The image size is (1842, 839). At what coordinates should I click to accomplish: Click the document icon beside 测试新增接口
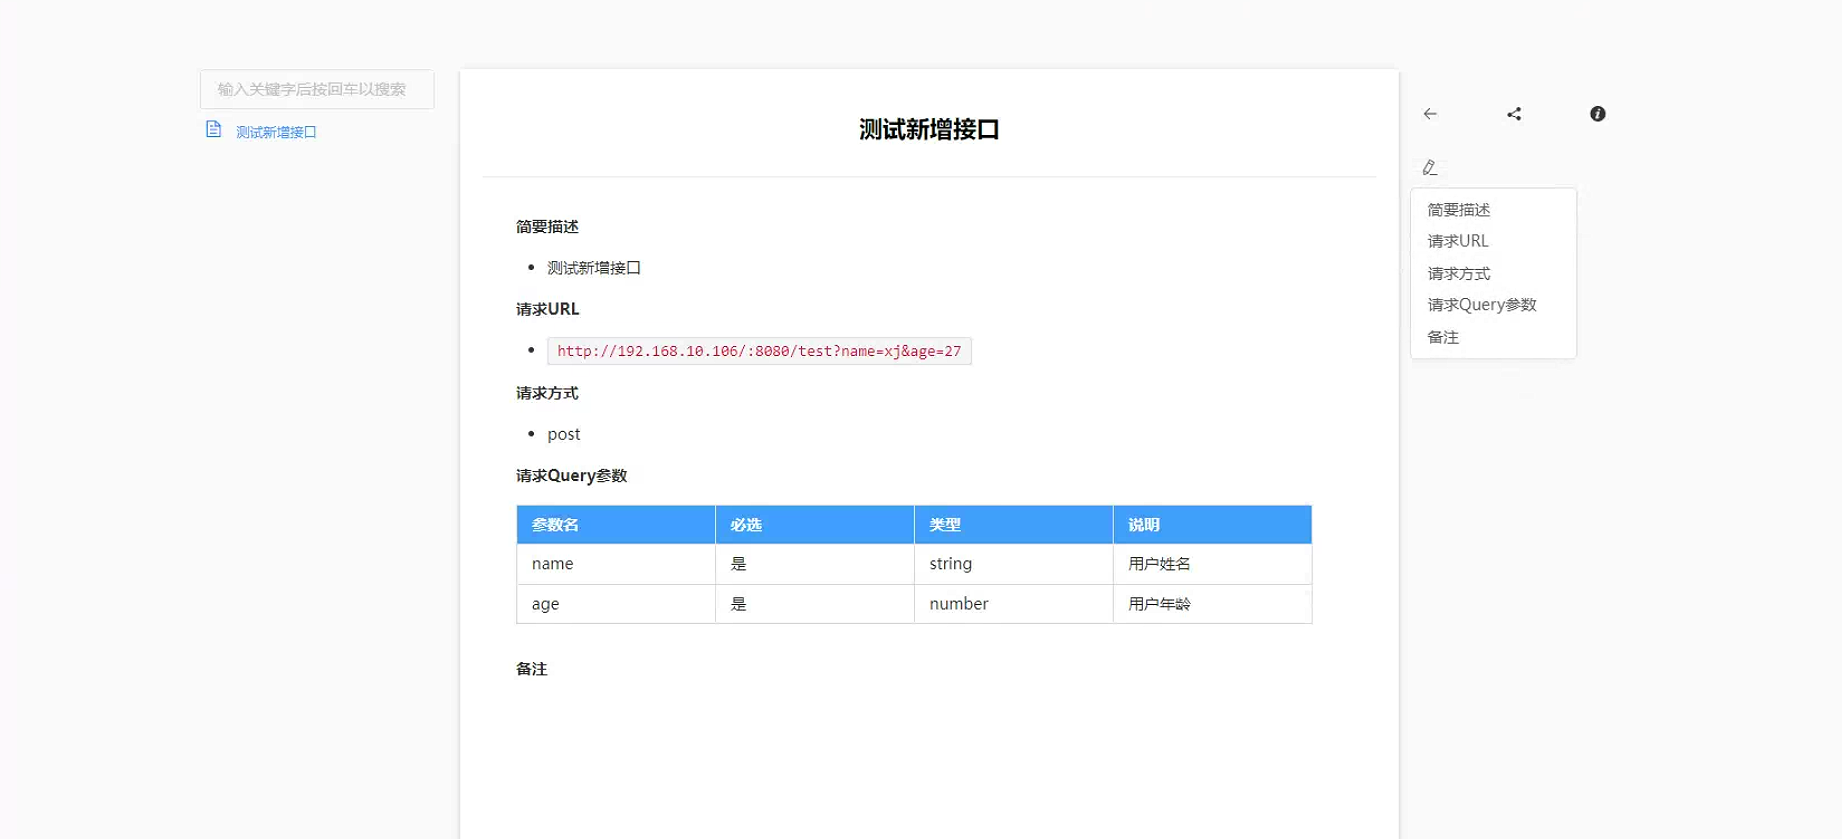point(213,130)
